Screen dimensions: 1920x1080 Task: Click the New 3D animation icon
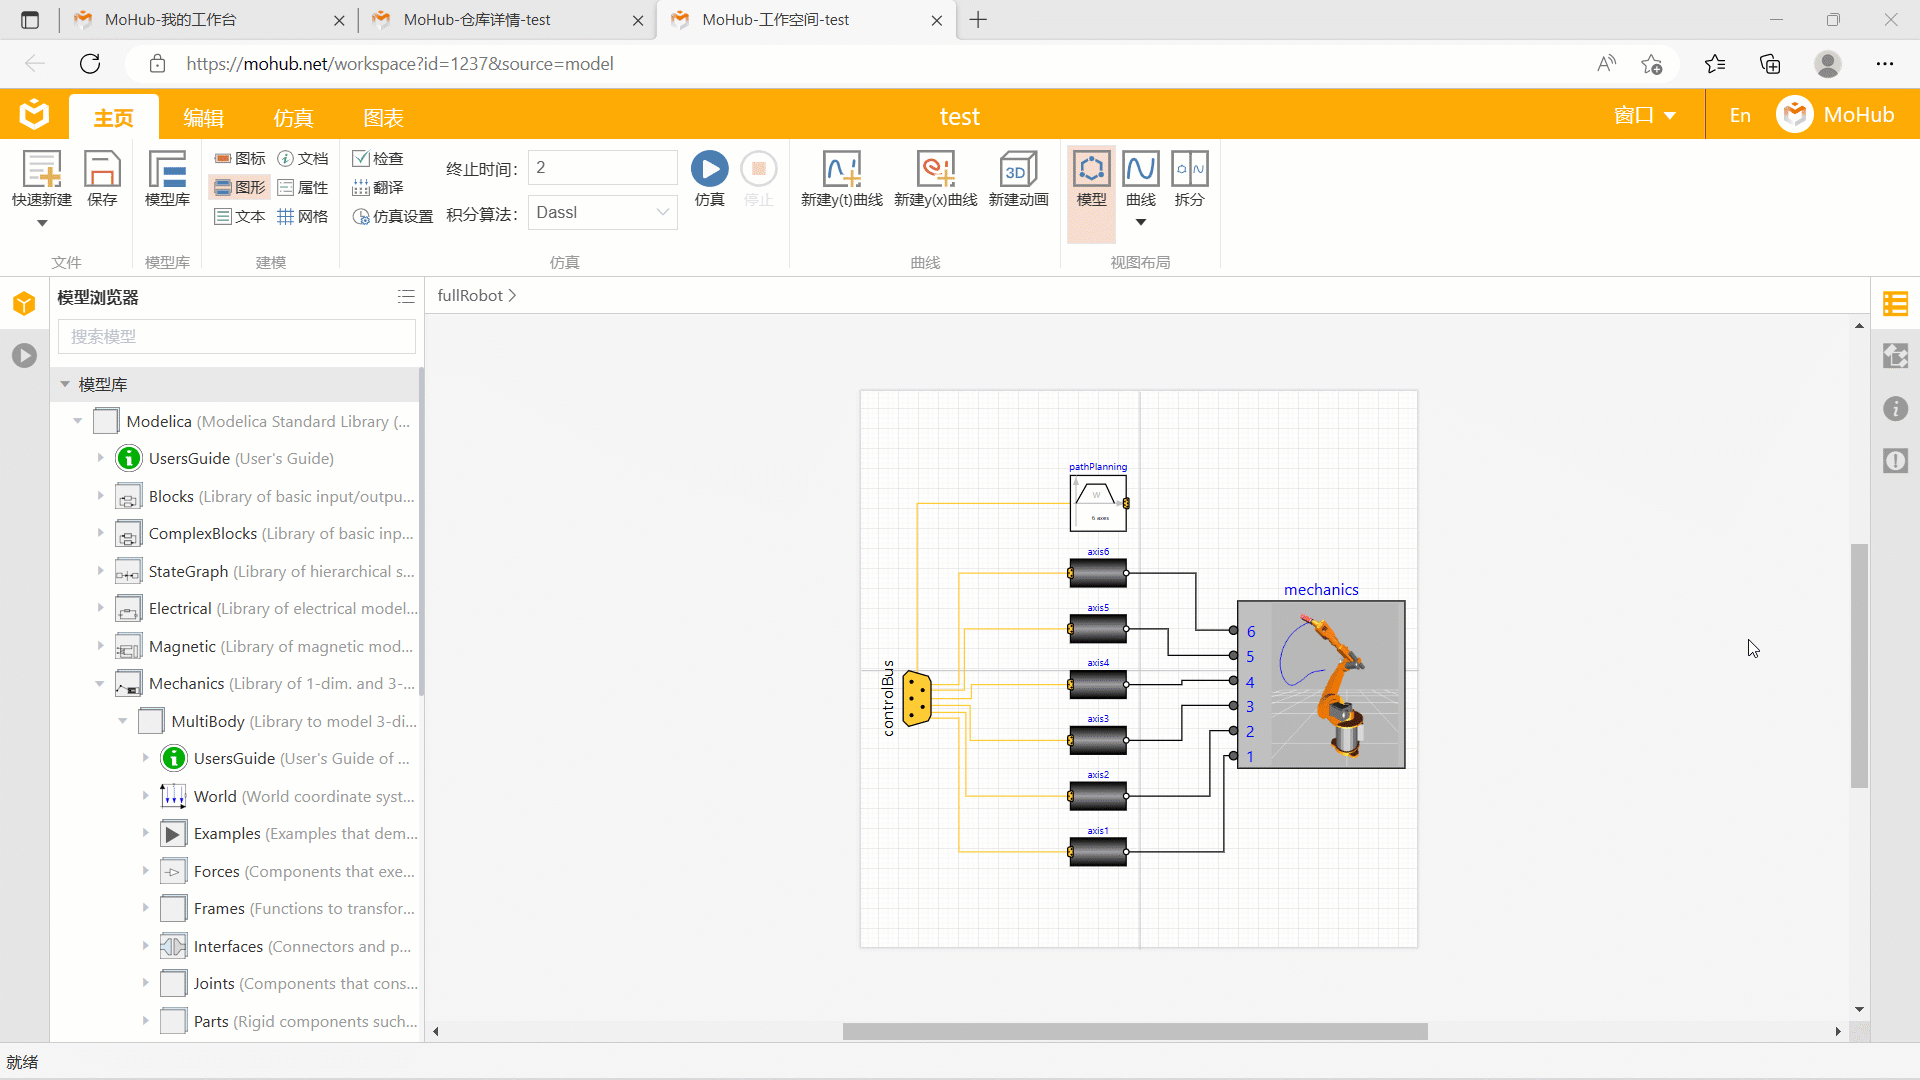click(1018, 169)
